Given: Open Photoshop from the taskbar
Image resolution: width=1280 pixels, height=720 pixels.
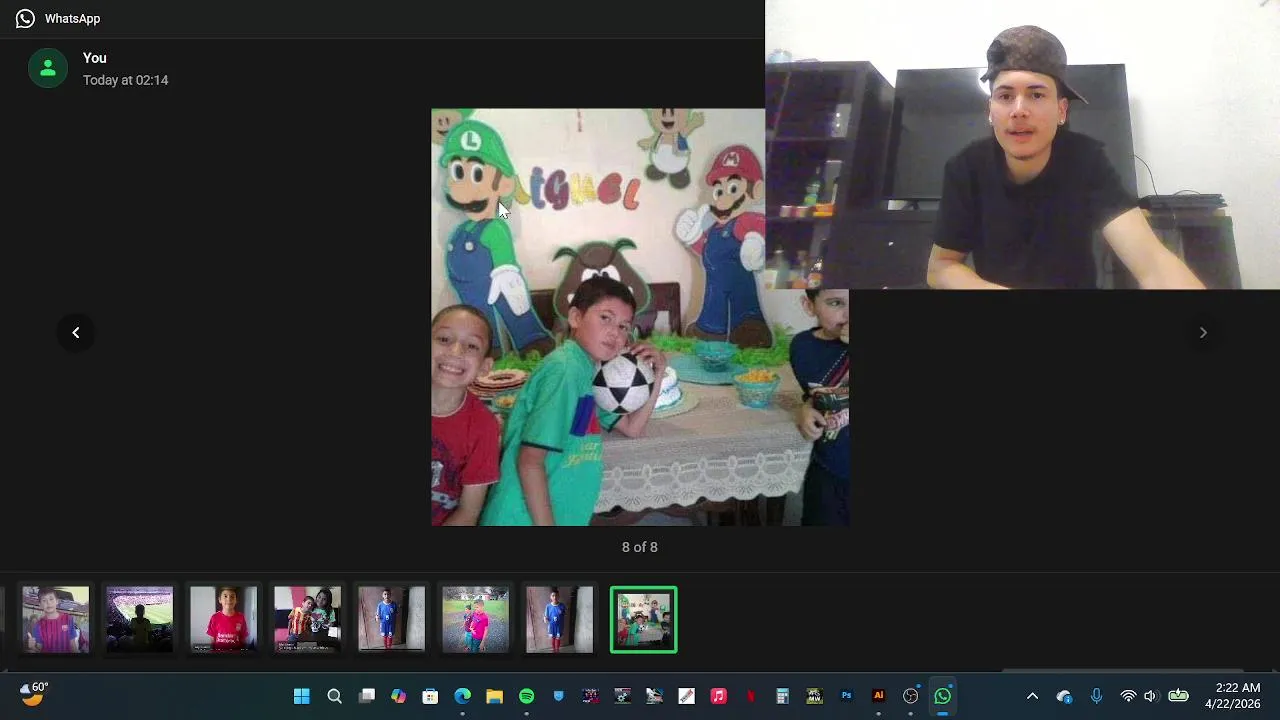Looking at the screenshot, I should pyautogui.click(x=846, y=696).
